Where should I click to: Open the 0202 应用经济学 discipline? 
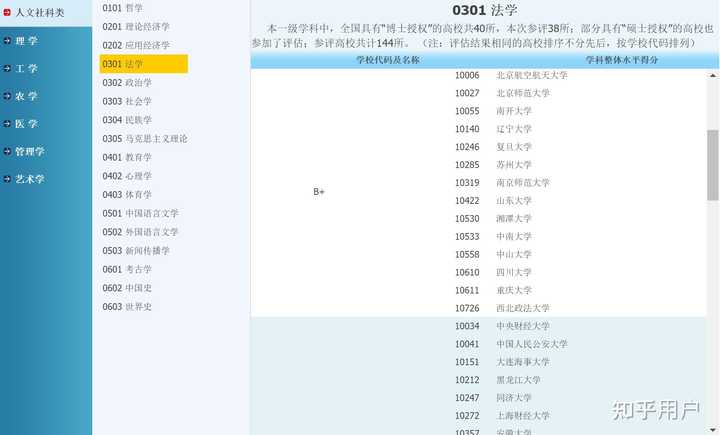136,45
